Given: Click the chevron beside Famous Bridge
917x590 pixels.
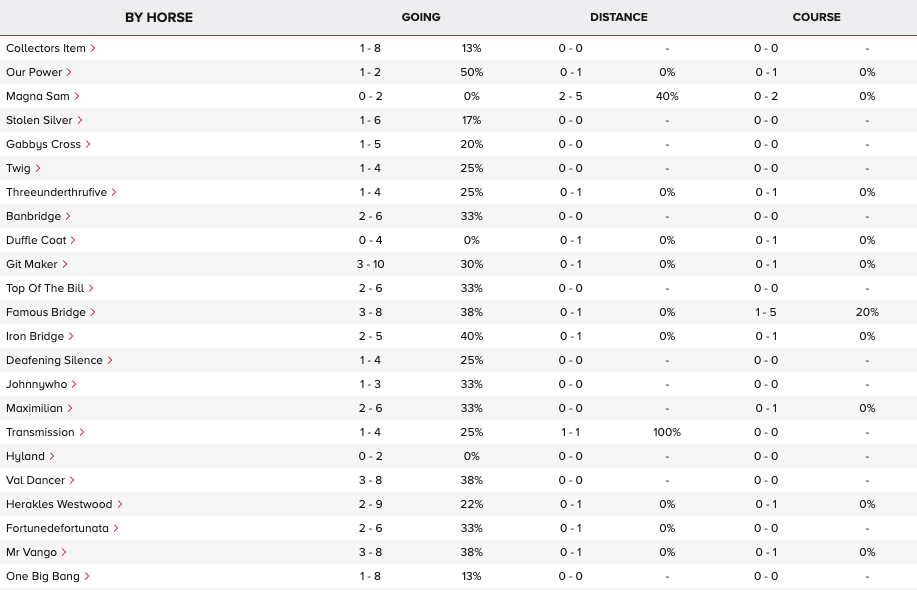Looking at the screenshot, I should (93, 312).
